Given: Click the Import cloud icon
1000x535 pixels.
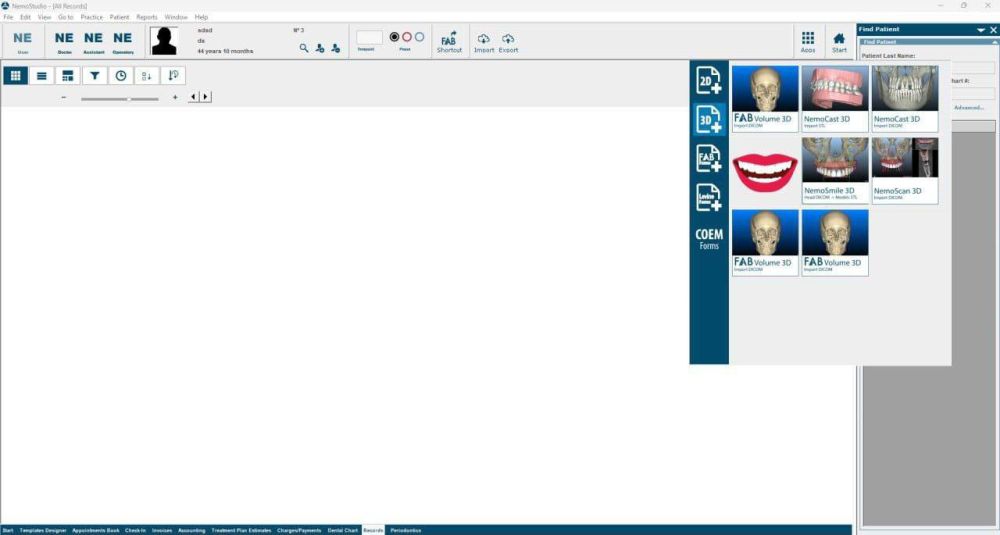Looking at the screenshot, I should pyautogui.click(x=484, y=41).
